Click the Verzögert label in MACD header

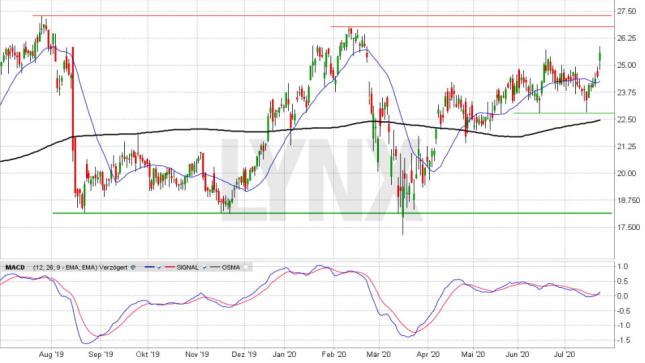[113, 268]
